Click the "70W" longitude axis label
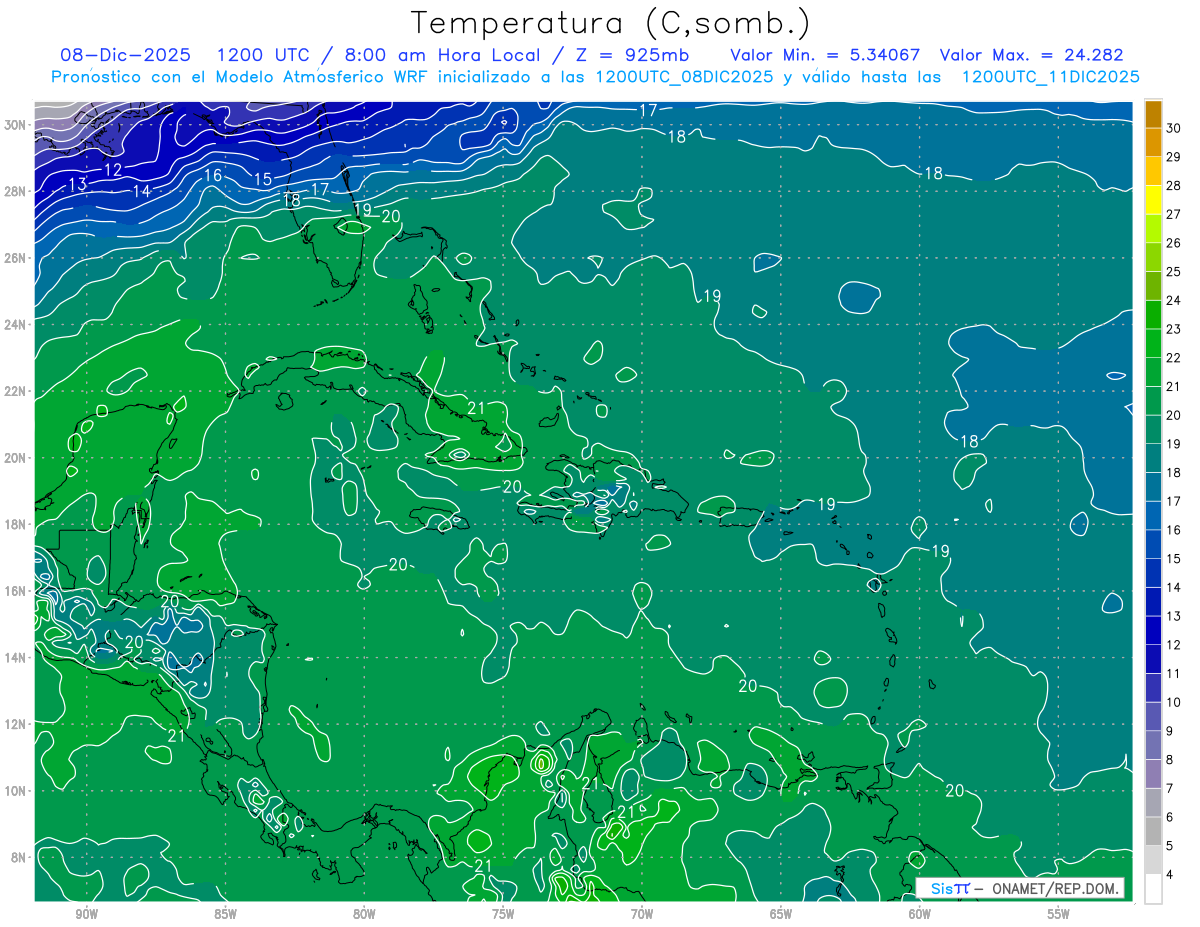Screen dimensions: 1200x927 (642, 914)
